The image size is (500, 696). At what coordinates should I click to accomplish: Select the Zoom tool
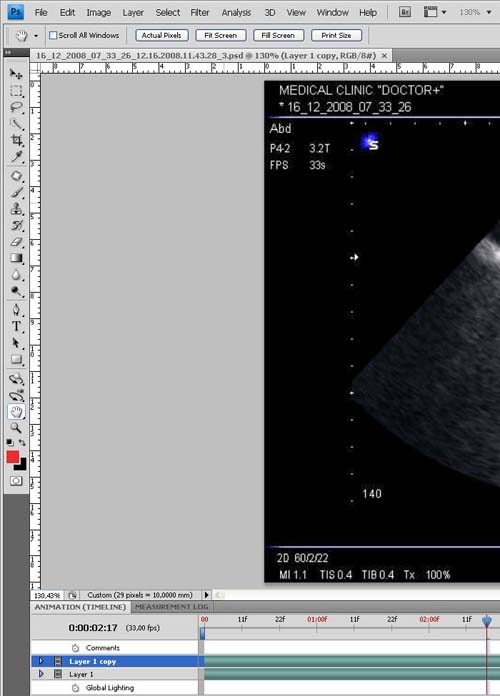click(x=16, y=428)
